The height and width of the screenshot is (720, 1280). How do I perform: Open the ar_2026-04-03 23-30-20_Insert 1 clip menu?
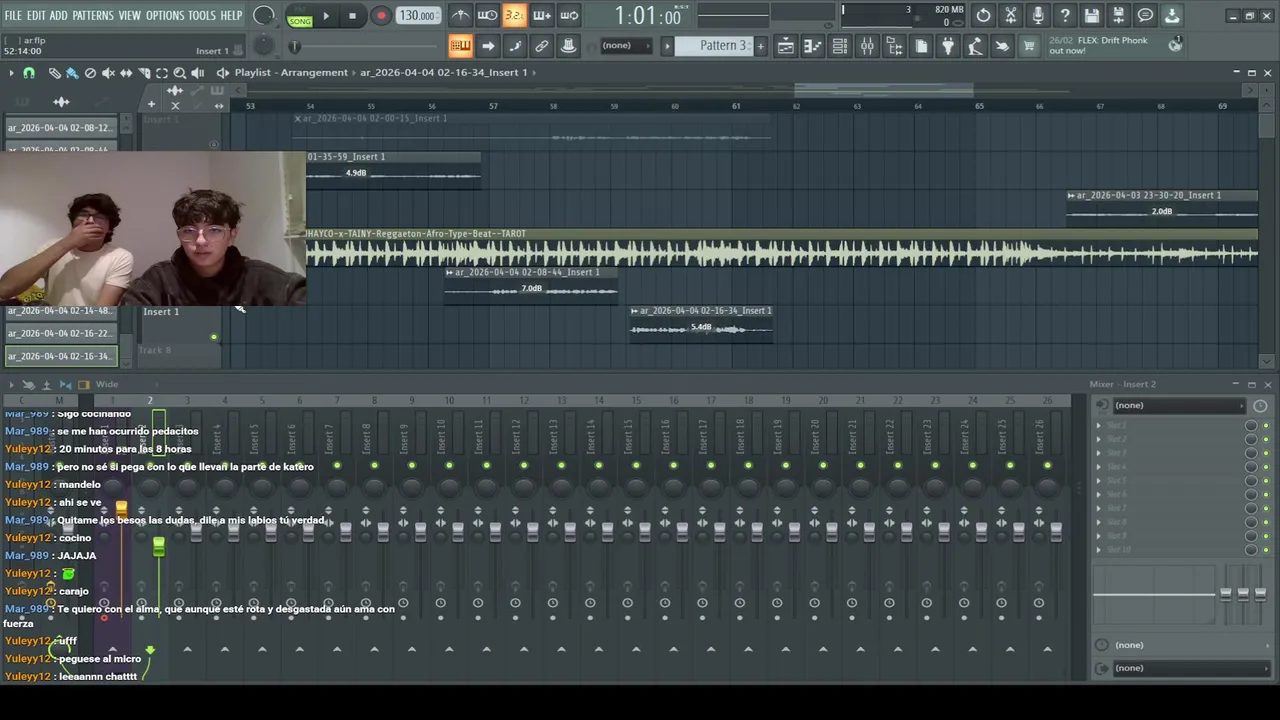(1071, 196)
